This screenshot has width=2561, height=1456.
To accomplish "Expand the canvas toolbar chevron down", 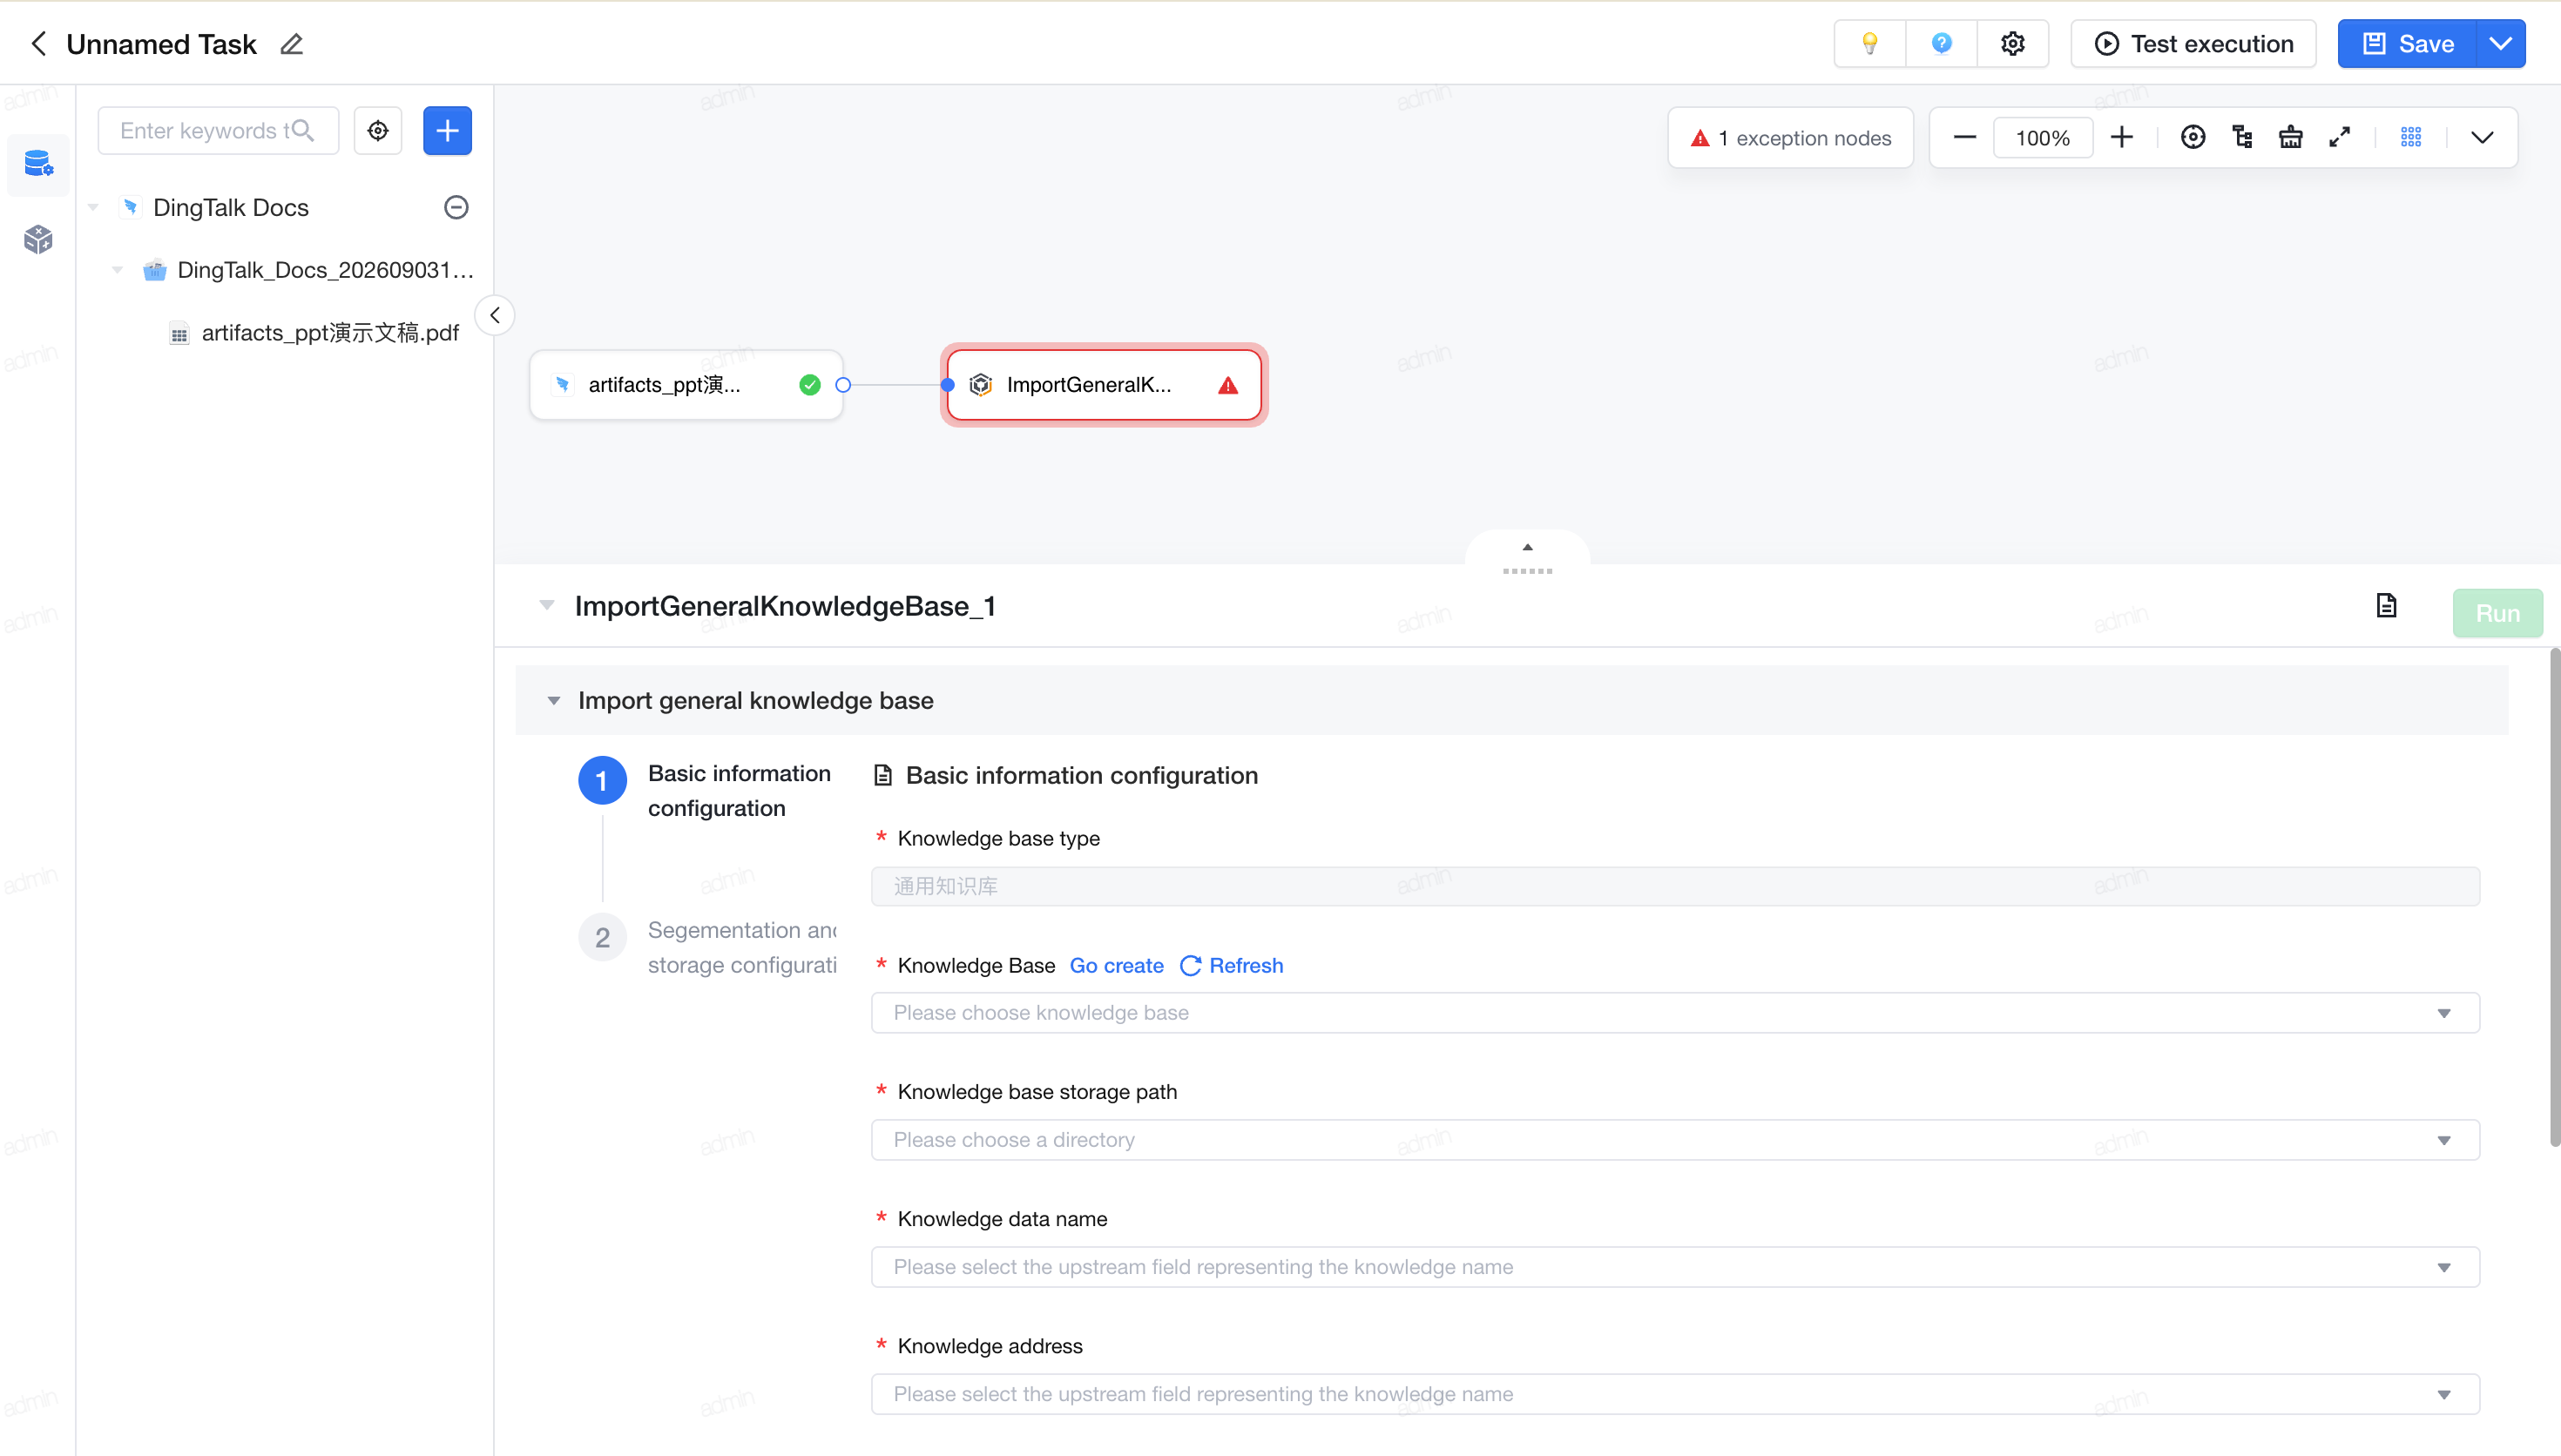I will tap(2482, 138).
